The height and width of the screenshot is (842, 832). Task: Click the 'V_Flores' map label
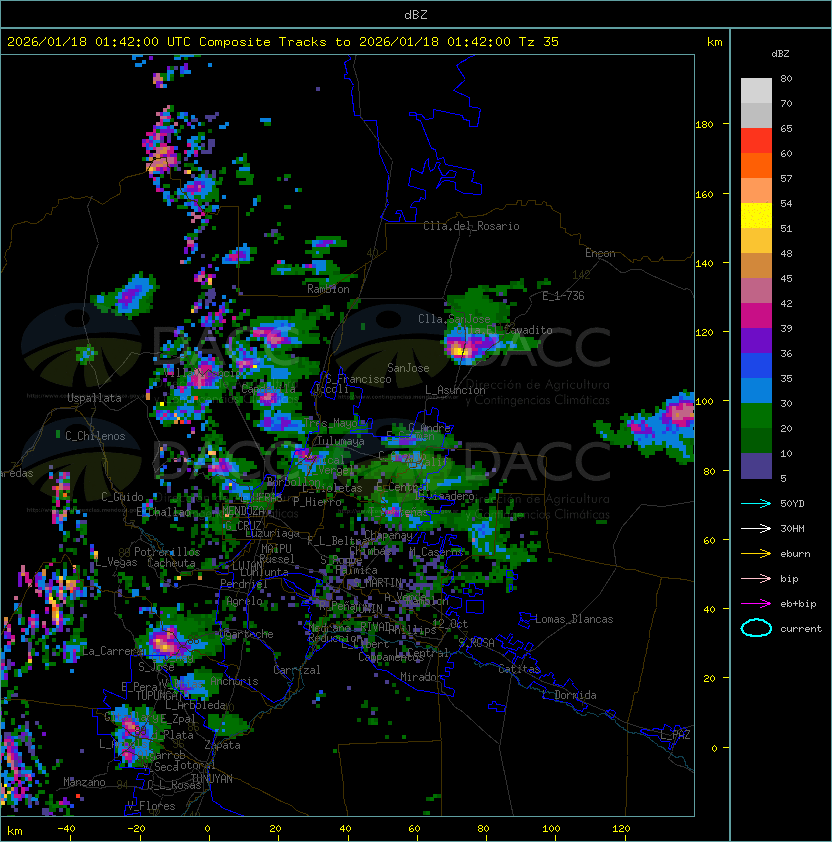(151, 806)
